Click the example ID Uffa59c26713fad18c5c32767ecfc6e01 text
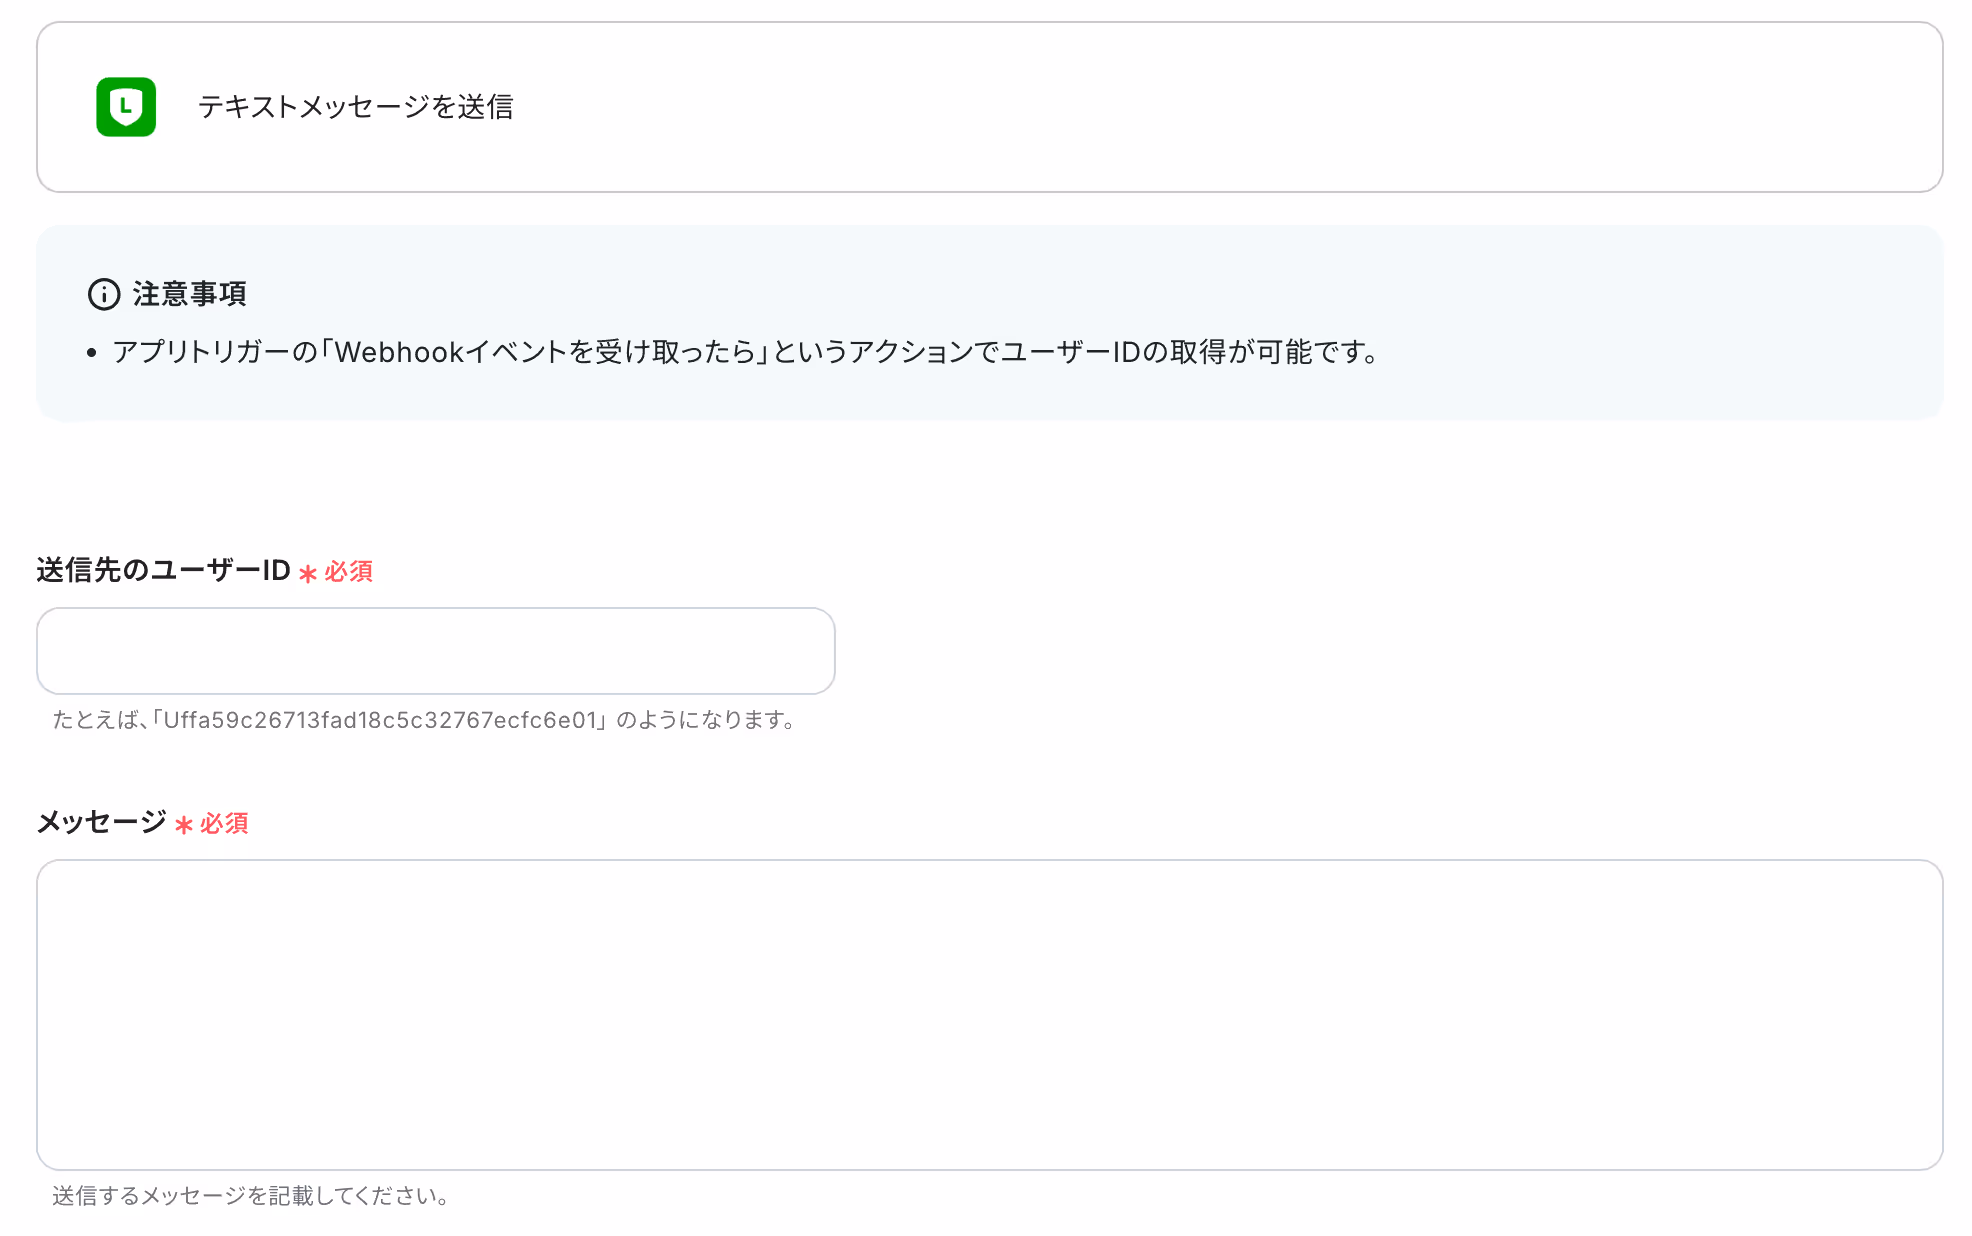Viewport: 1972px width, 1236px height. tap(380, 720)
